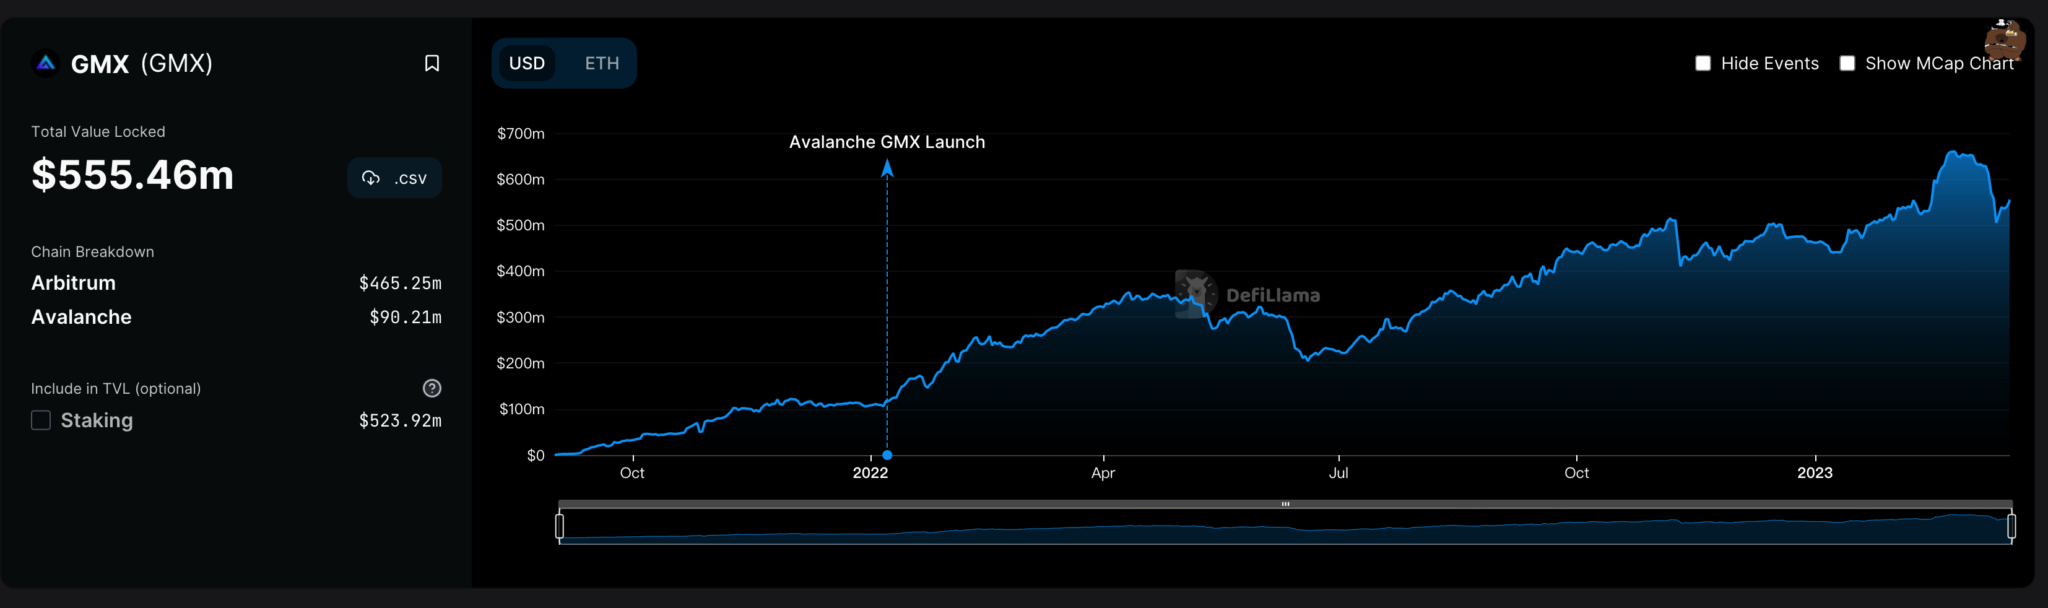This screenshot has height=608, width=2048.
Task: Click the blue event dot at 2022
Action: point(887,455)
